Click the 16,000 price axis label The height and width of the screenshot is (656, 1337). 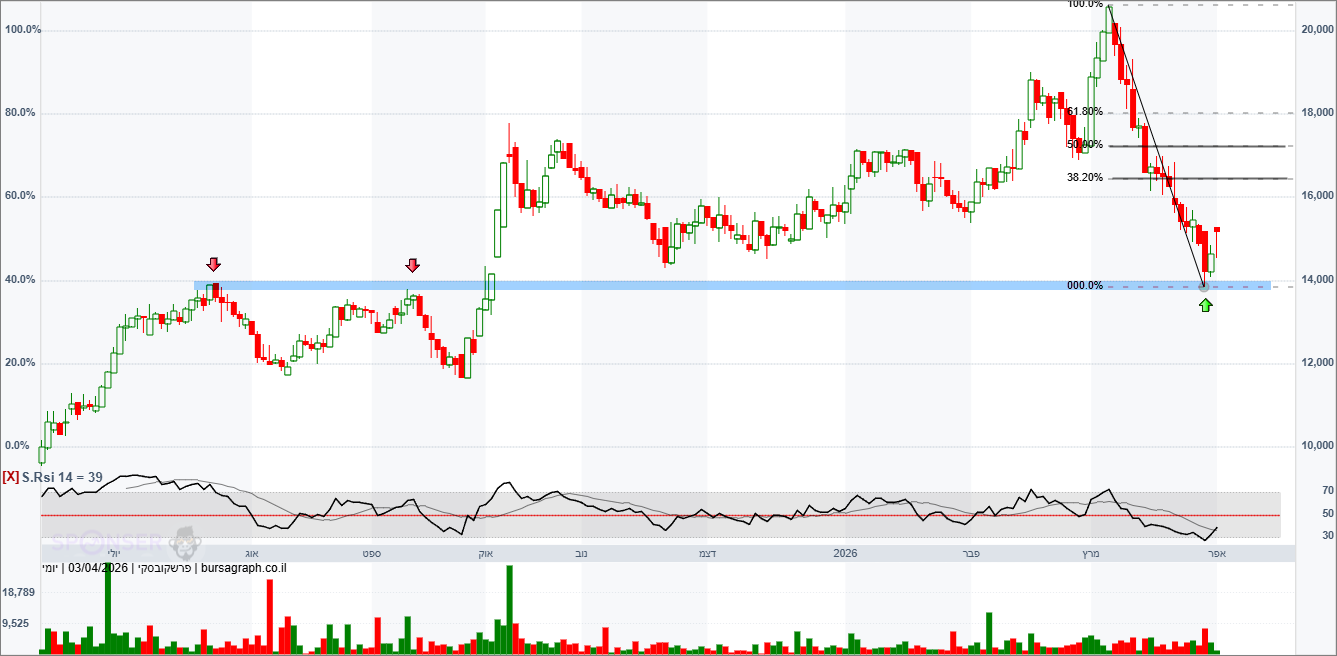(x=1318, y=196)
